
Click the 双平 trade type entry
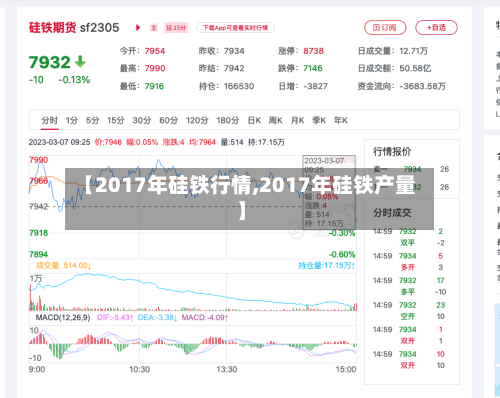pos(408,243)
